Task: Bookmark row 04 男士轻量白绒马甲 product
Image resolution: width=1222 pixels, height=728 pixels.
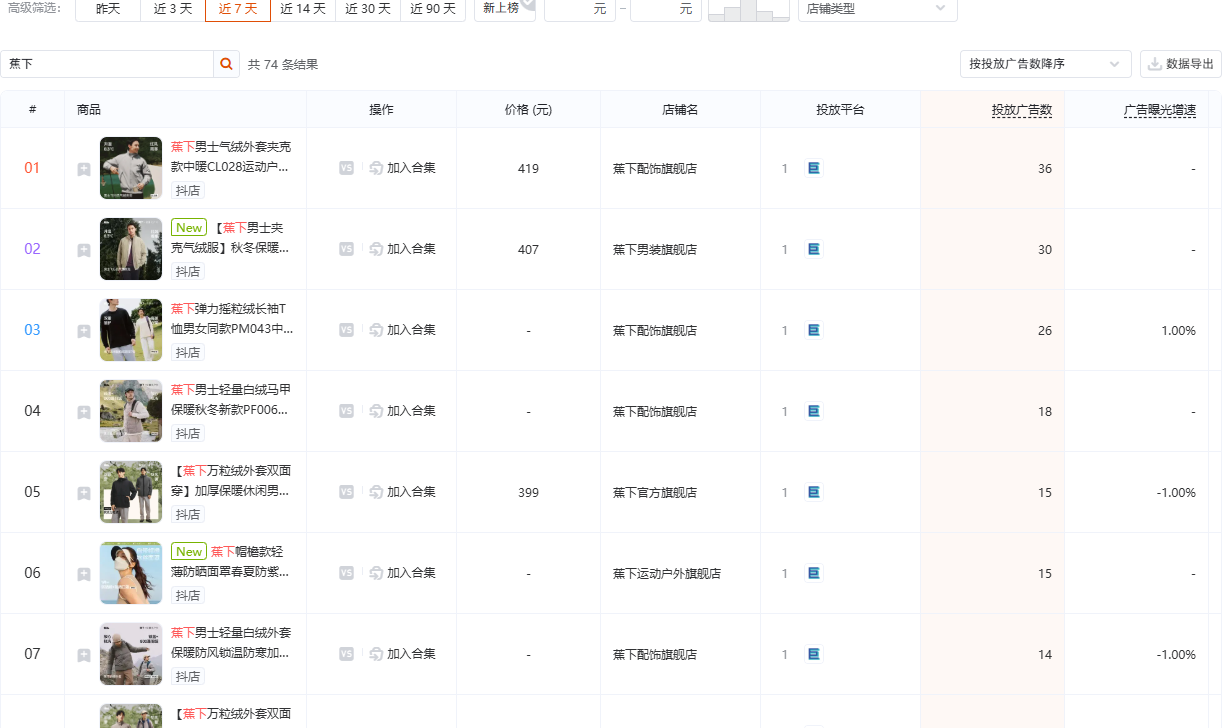Action: (84, 412)
